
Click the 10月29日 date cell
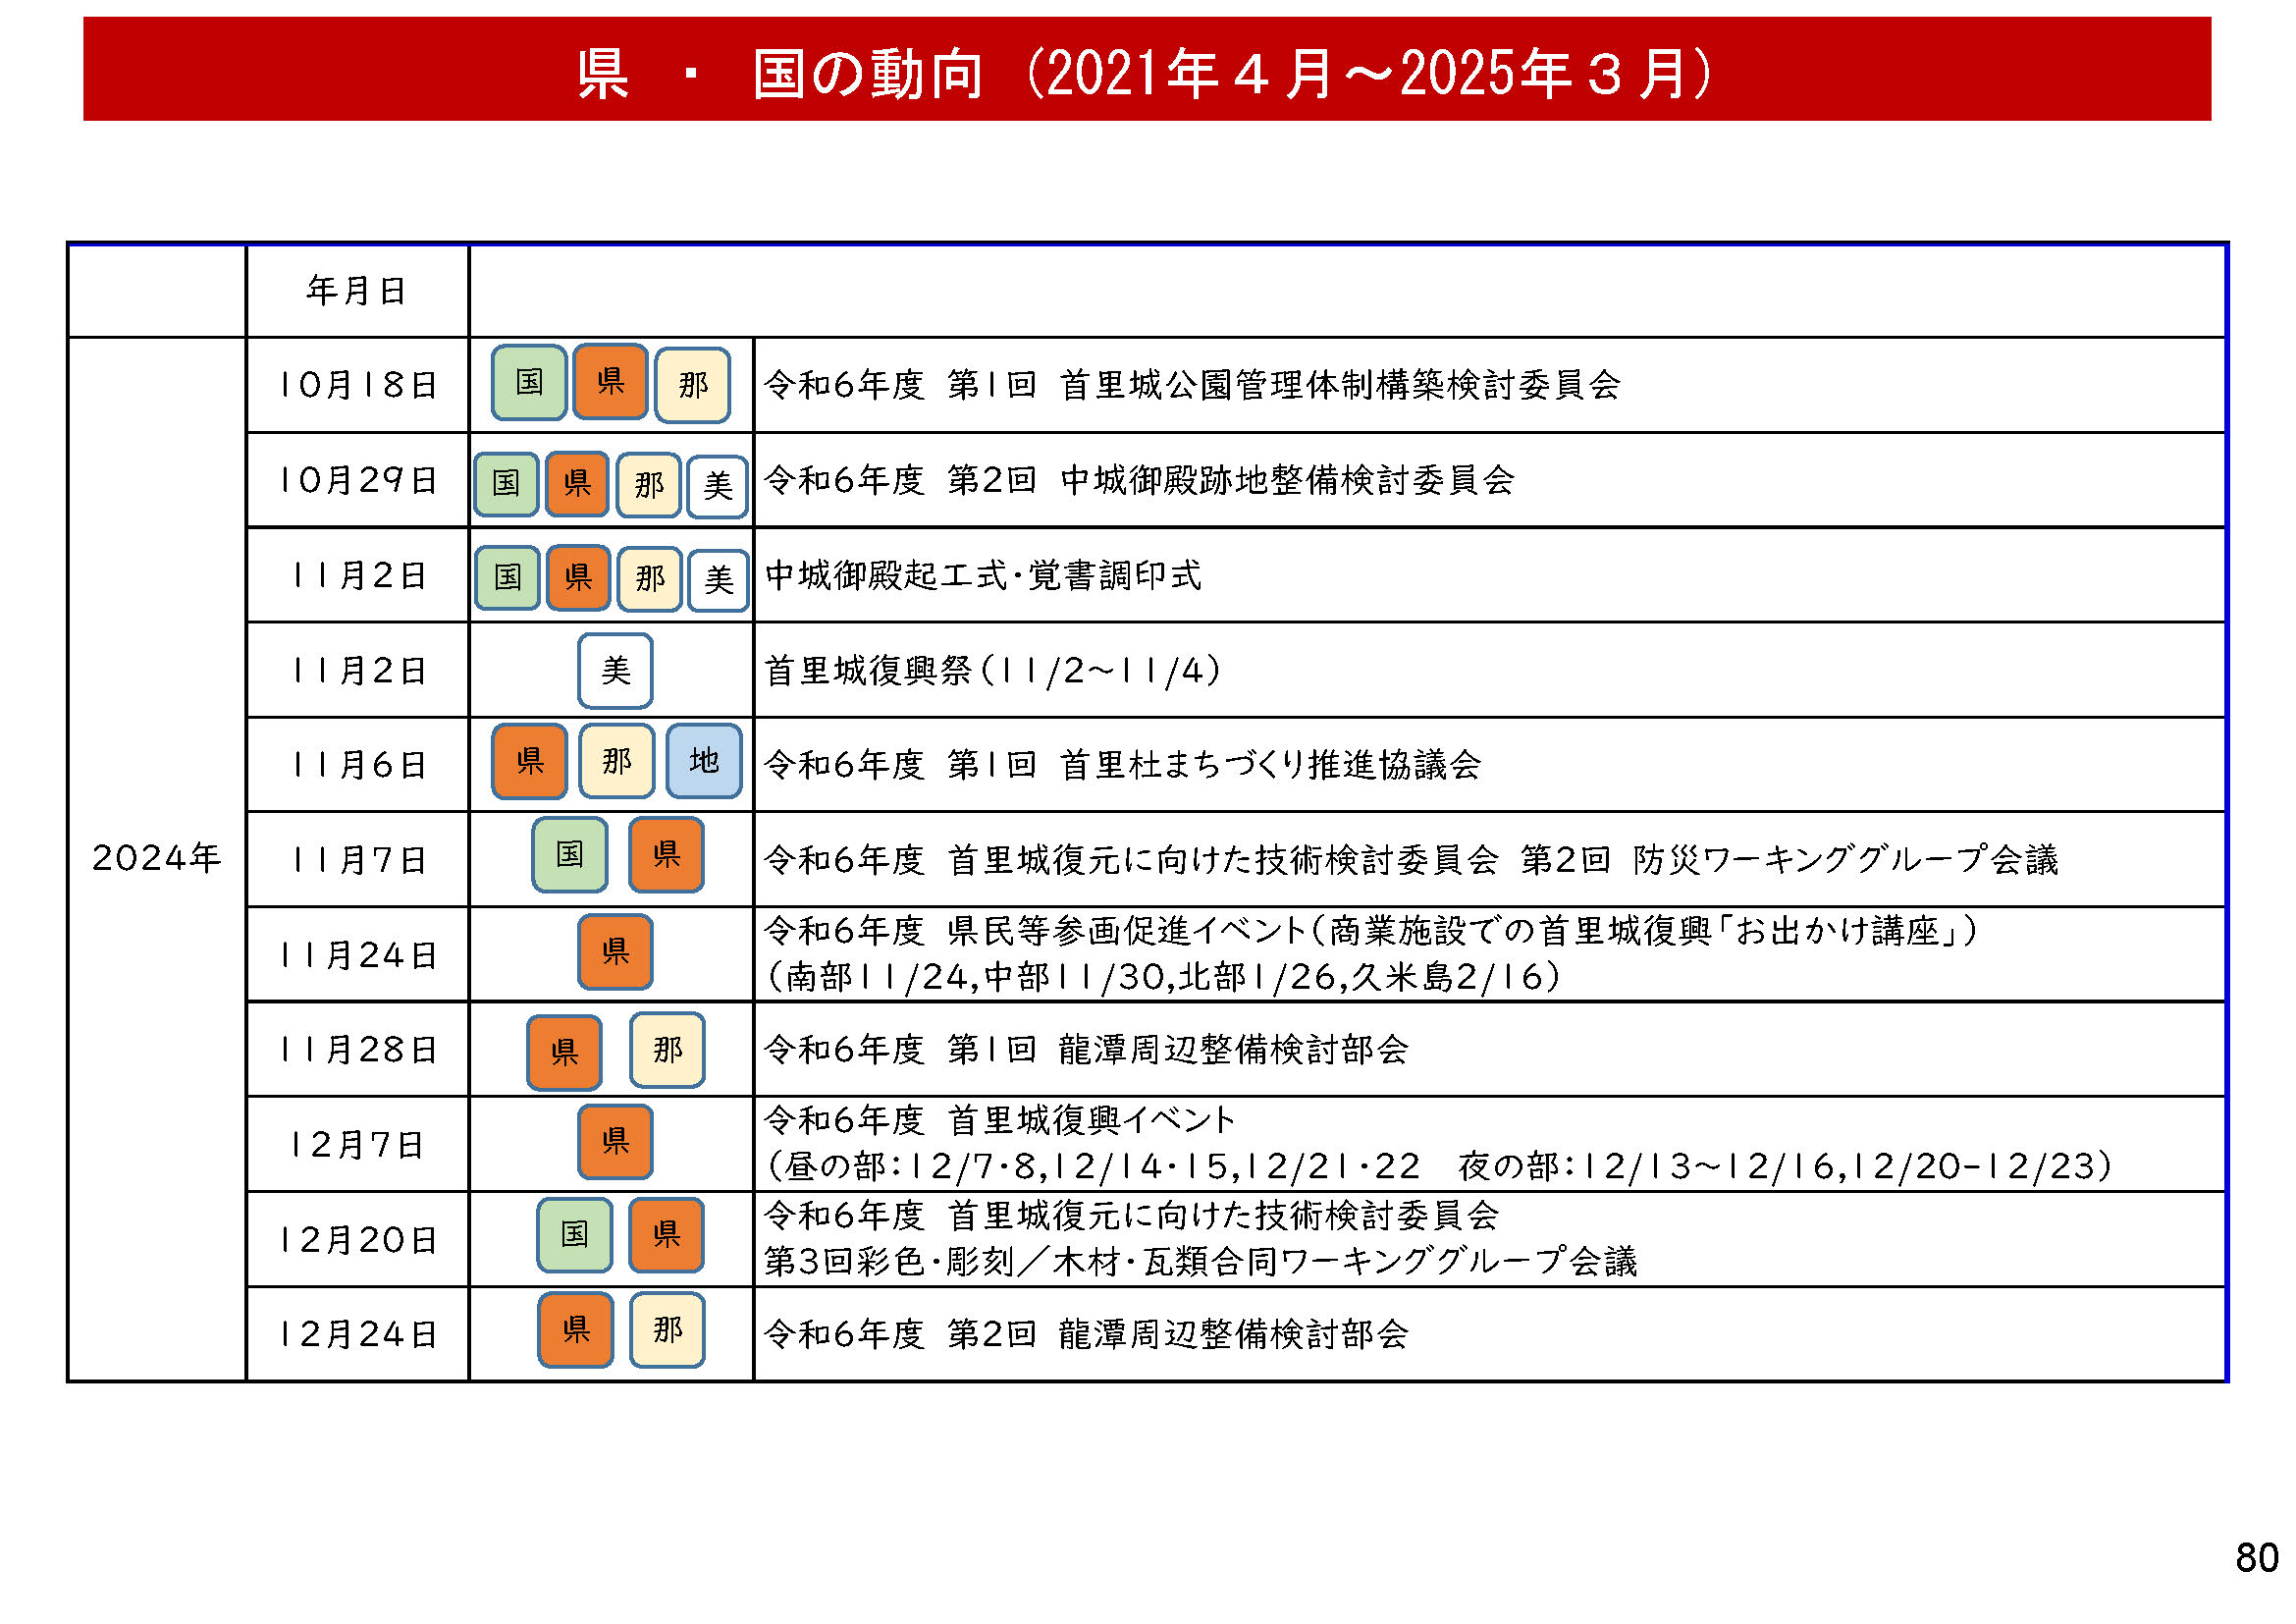(x=357, y=480)
